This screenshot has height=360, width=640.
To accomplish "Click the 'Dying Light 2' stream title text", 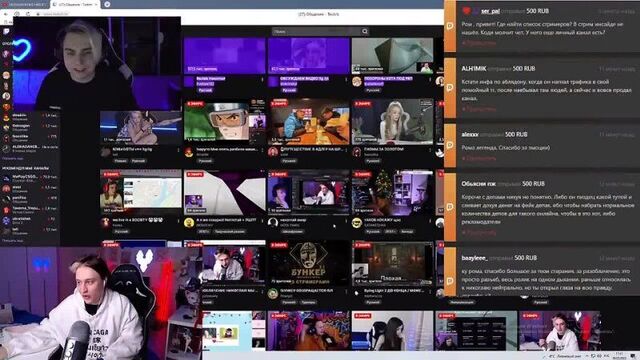I will 393,291.
